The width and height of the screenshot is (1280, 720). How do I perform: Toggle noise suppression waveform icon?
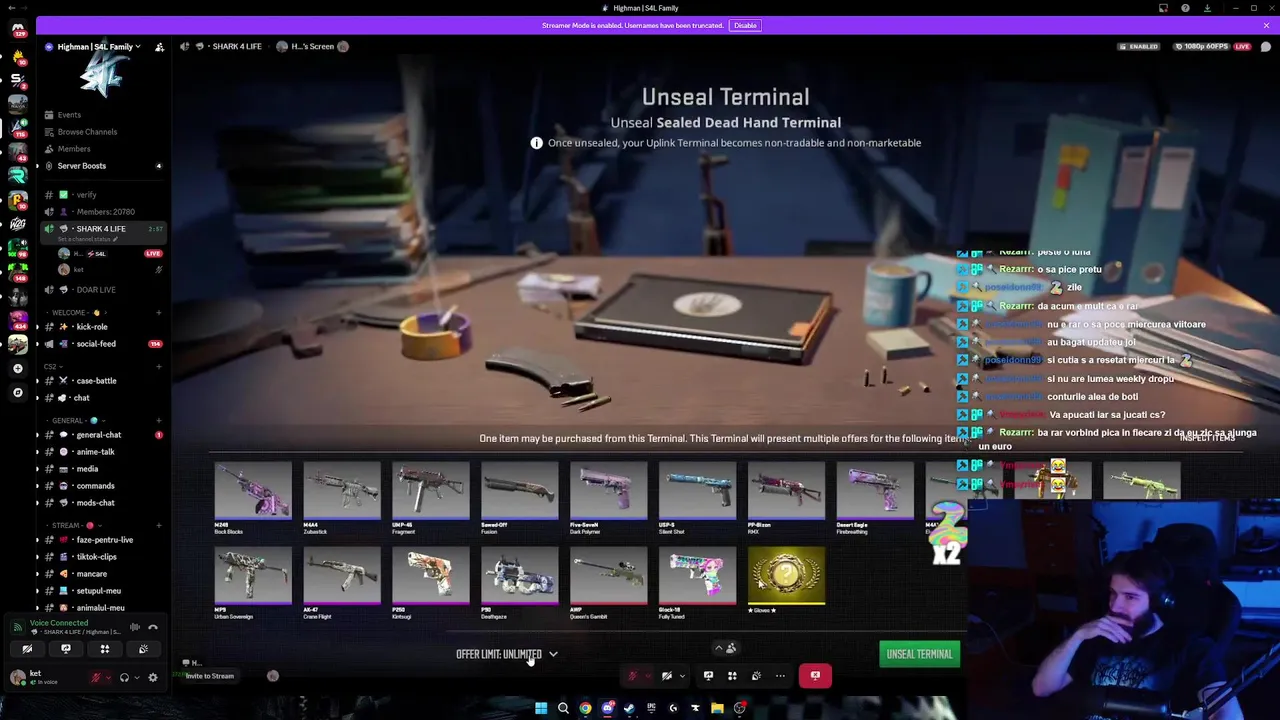pos(135,627)
